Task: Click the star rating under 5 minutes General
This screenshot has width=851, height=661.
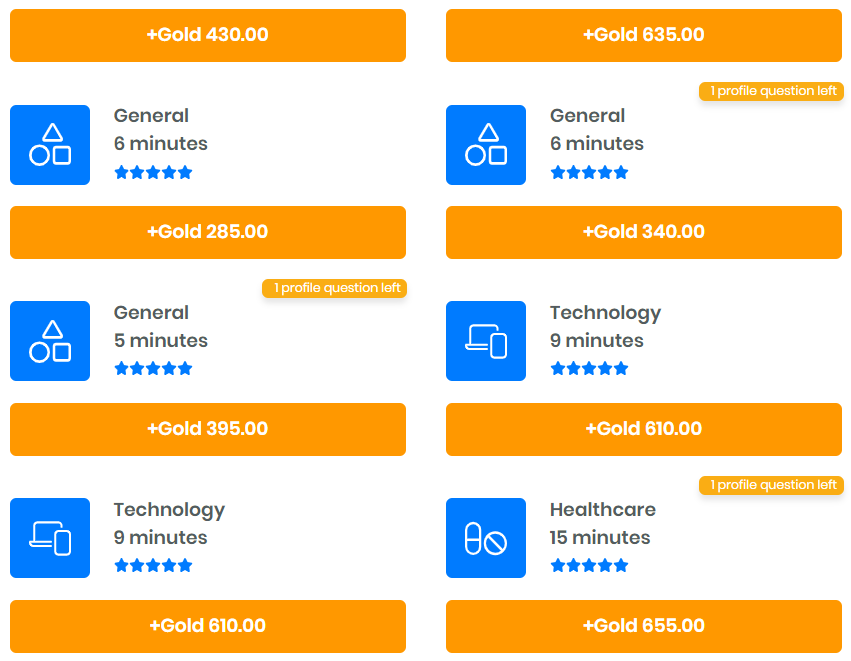Action: pos(153,369)
